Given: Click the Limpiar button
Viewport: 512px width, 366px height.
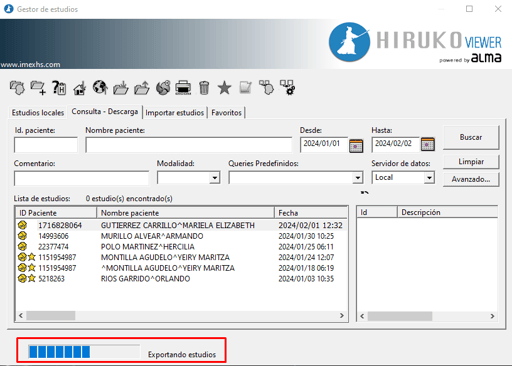Looking at the screenshot, I should pos(471,162).
